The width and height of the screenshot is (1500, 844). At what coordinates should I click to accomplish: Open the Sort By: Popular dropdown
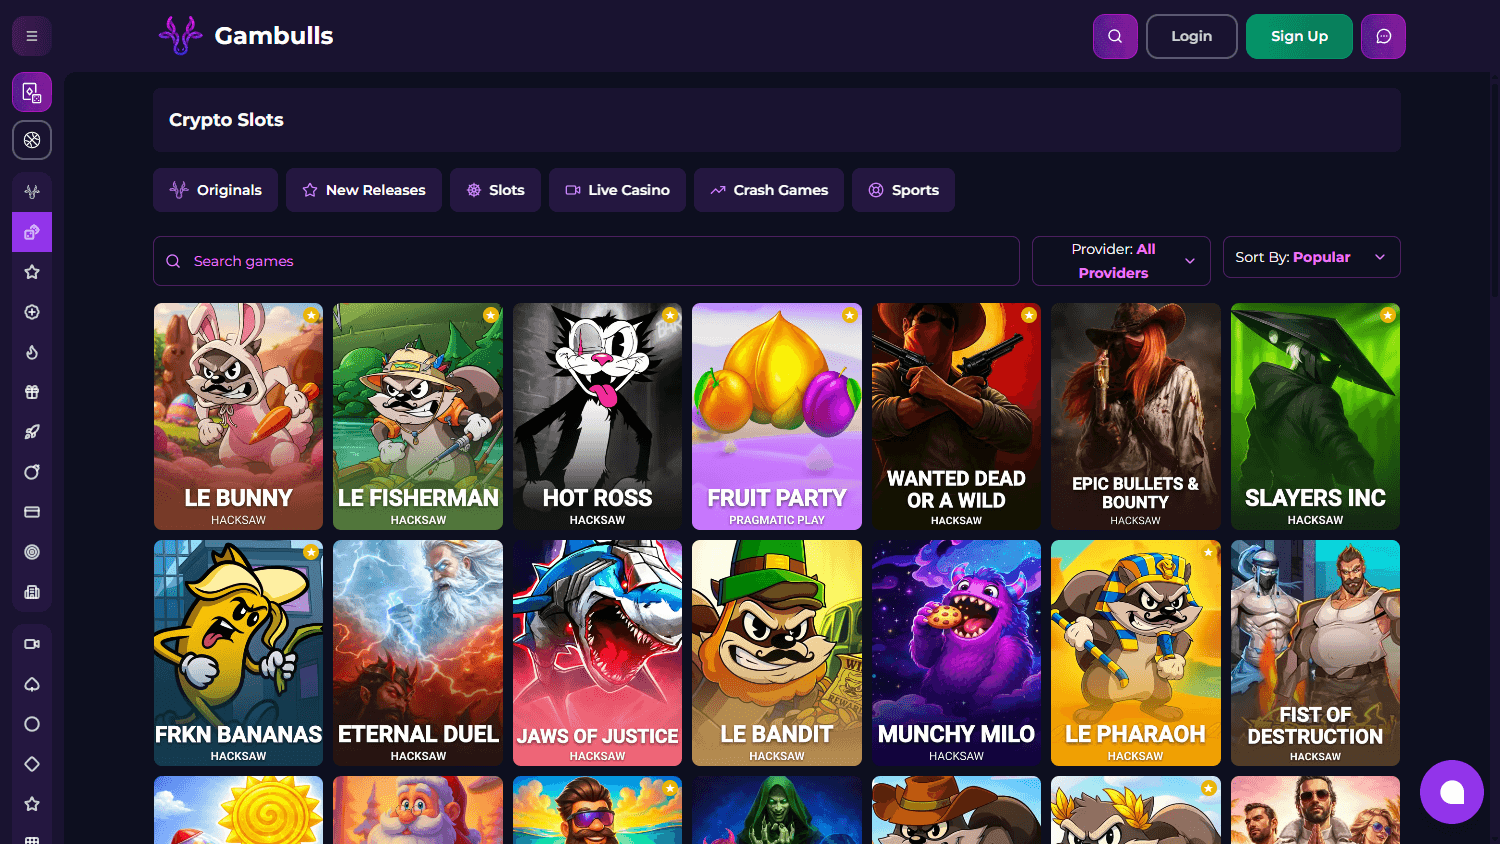pos(1312,257)
